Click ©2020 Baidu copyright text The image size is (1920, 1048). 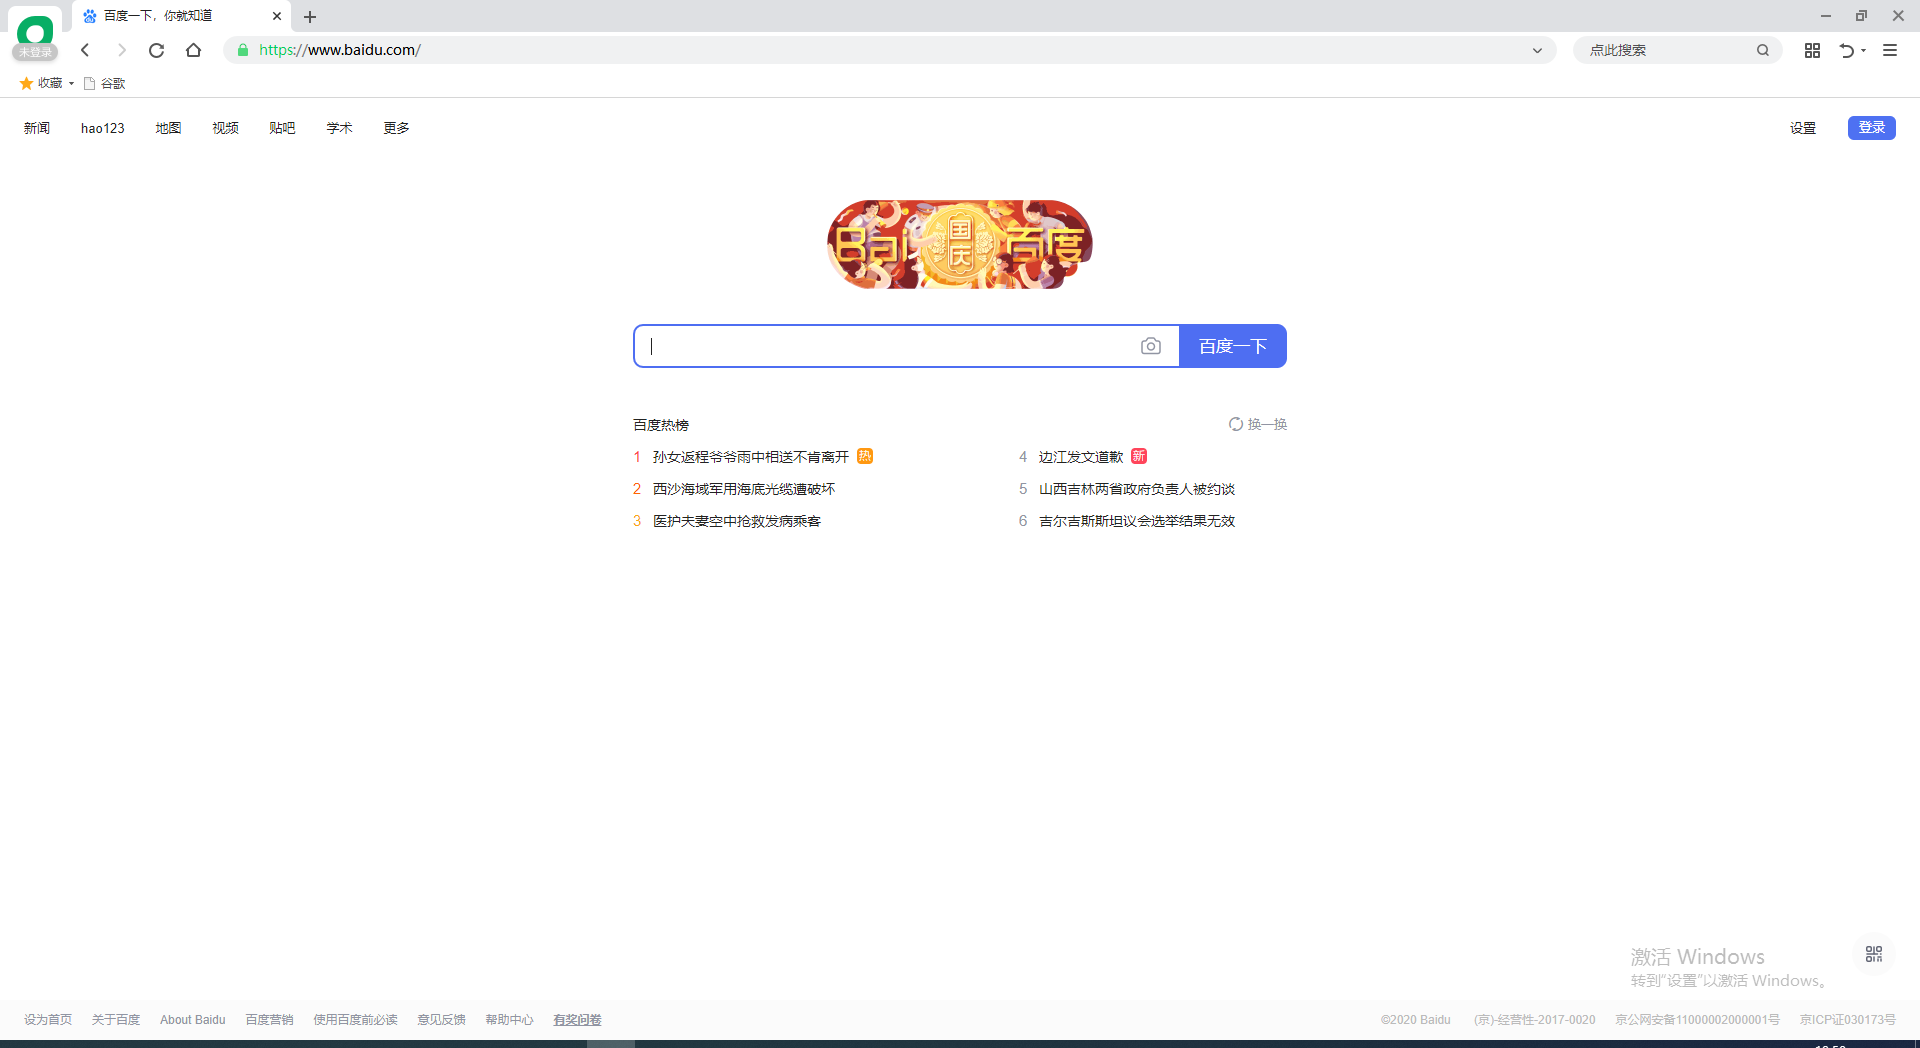[x=1415, y=1020]
